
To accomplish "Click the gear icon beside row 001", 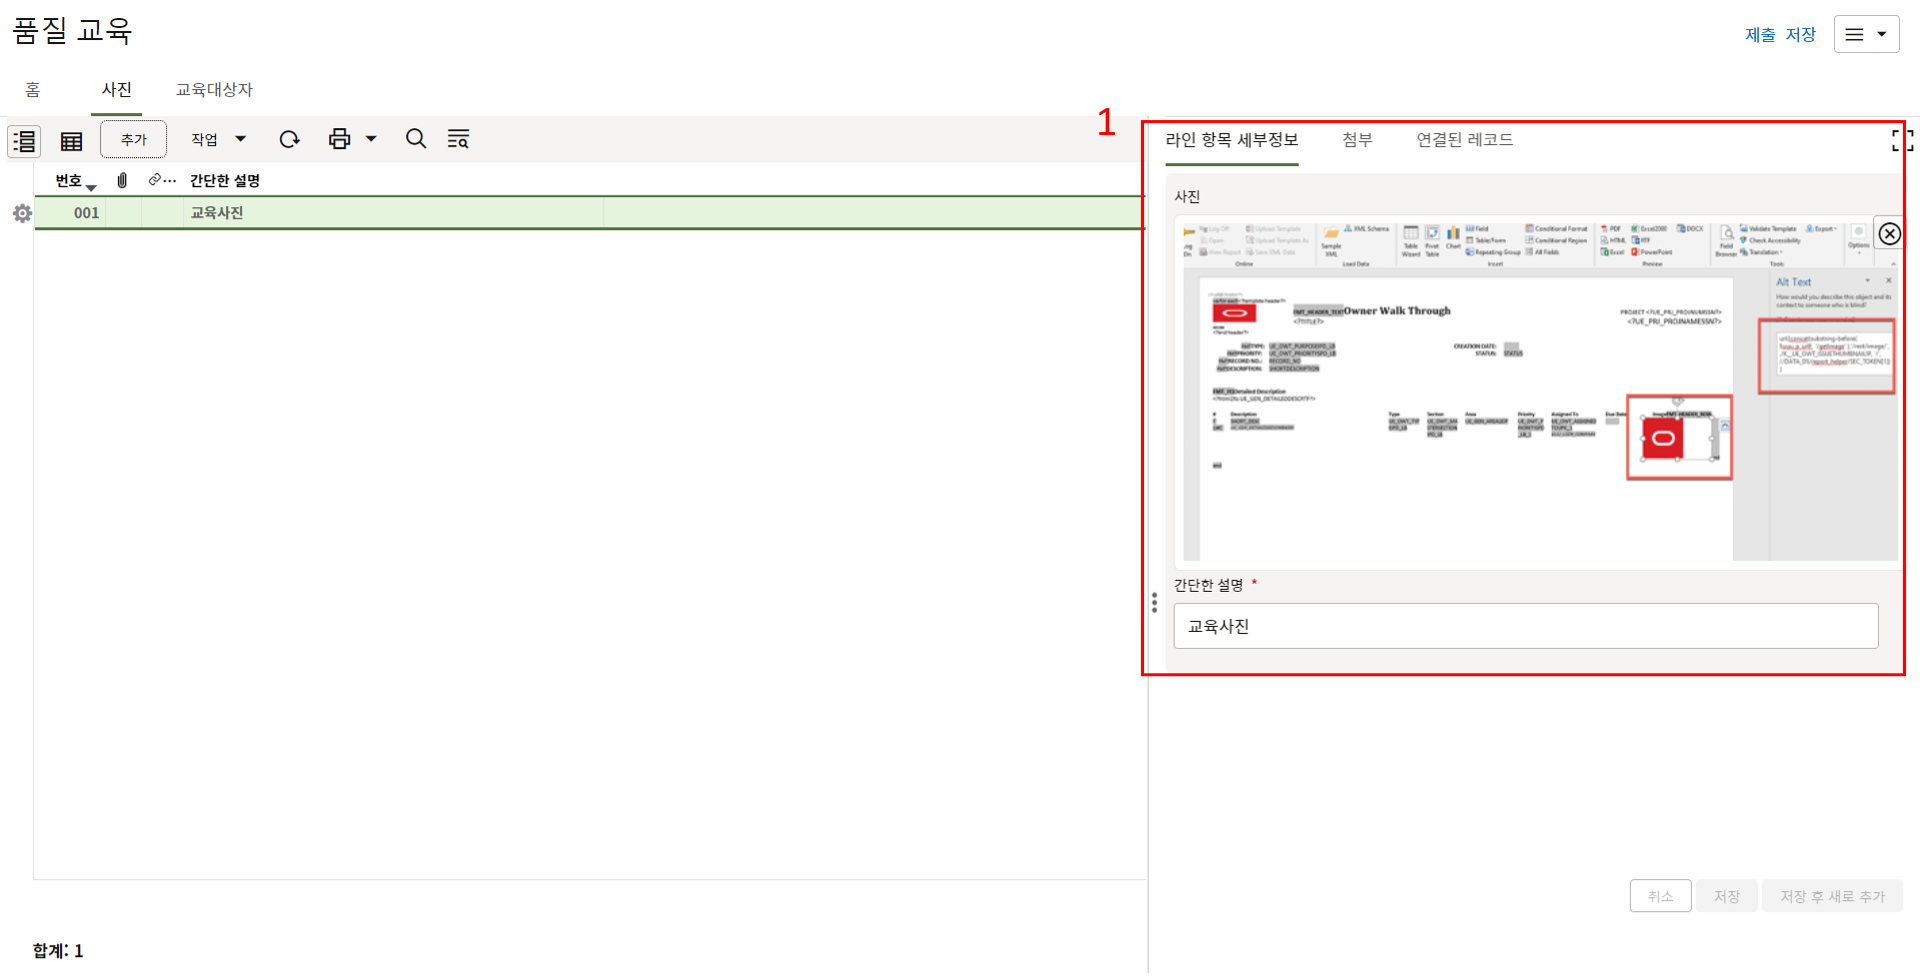I will (x=22, y=213).
